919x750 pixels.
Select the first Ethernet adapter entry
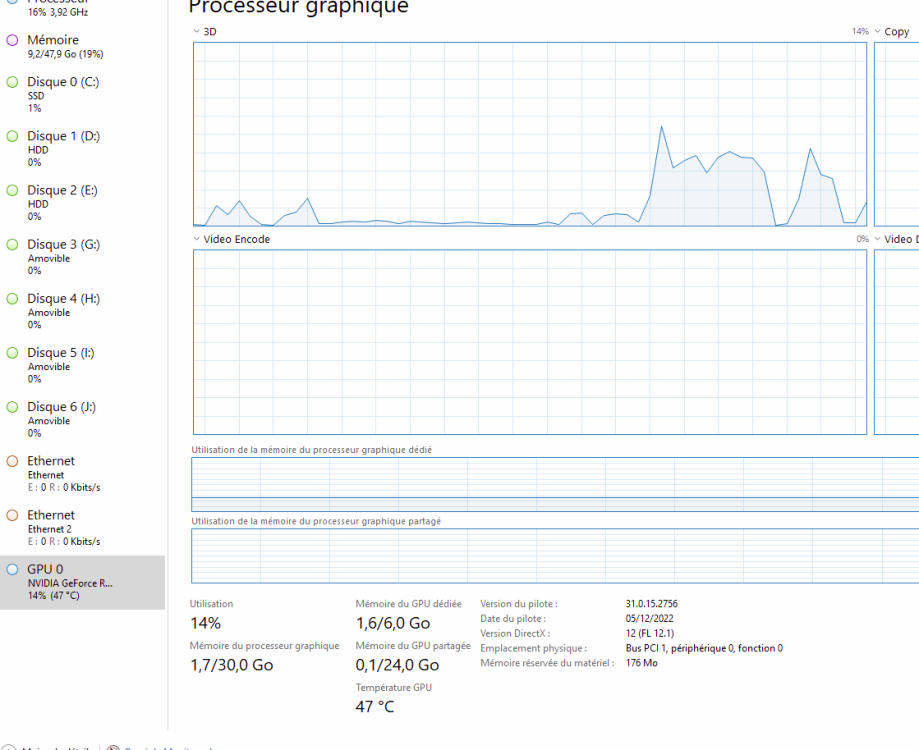[82, 473]
